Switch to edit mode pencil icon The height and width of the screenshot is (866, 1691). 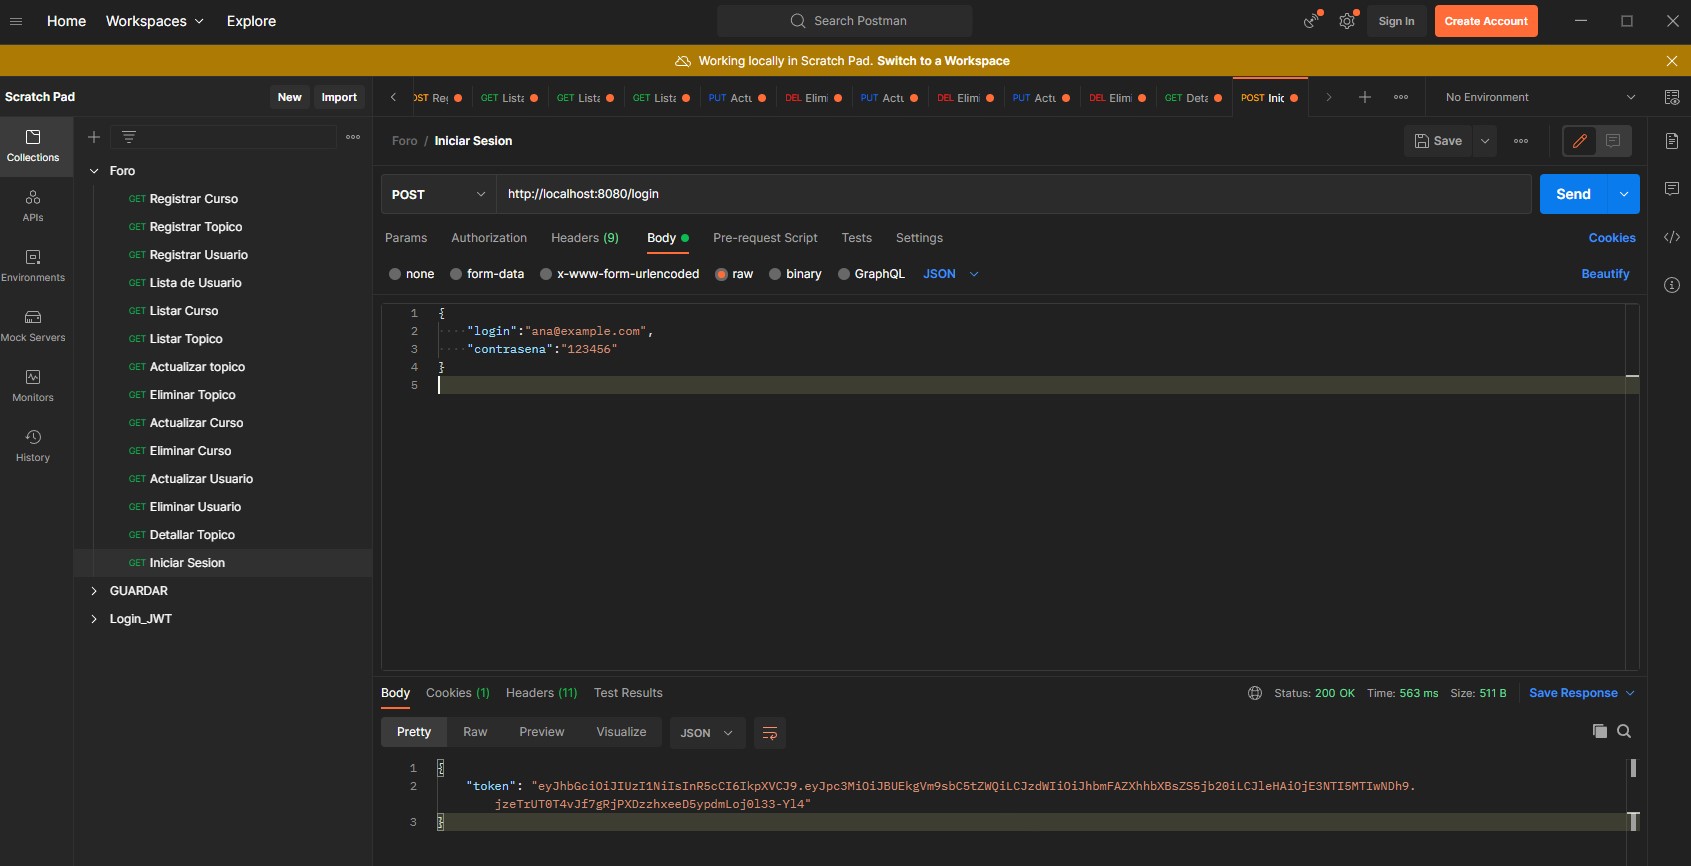pos(1580,141)
